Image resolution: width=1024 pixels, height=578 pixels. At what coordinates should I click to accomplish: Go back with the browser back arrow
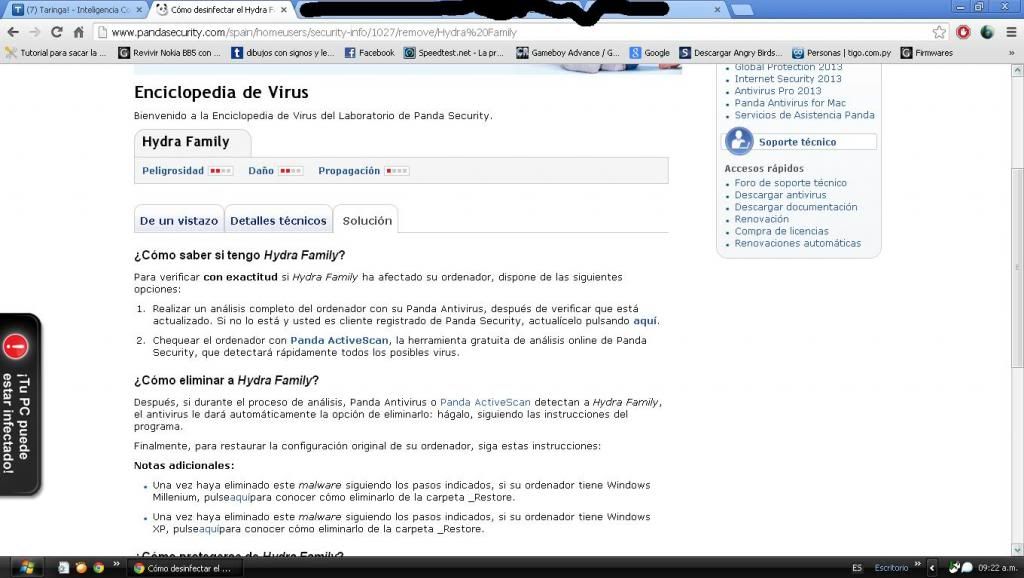[x=13, y=32]
